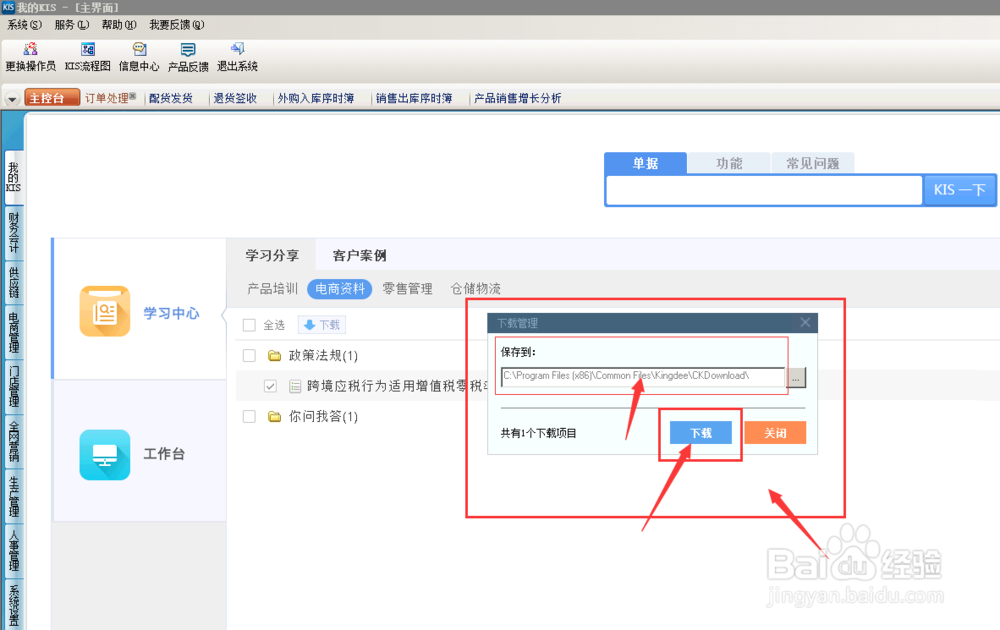Open the 我的KIS sidebar tab
This screenshot has width=1000, height=630.
[x=13, y=177]
